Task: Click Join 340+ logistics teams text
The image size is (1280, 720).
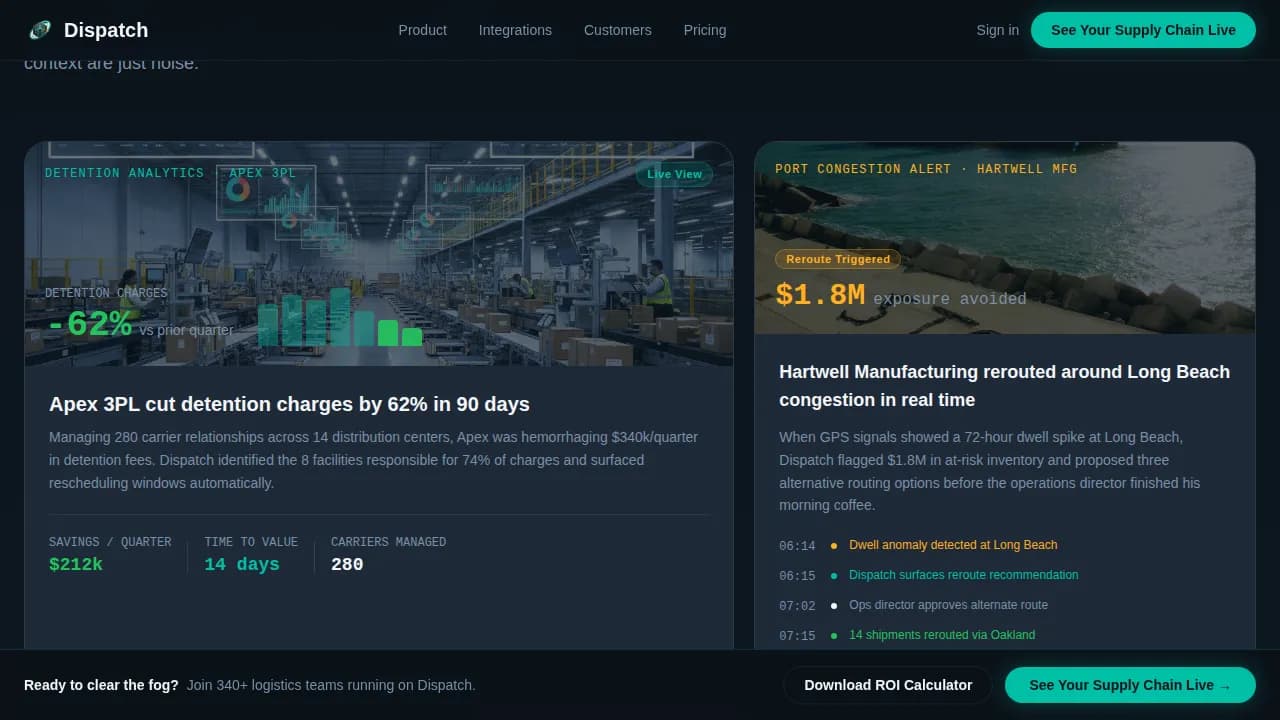Action: coord(331,685)
